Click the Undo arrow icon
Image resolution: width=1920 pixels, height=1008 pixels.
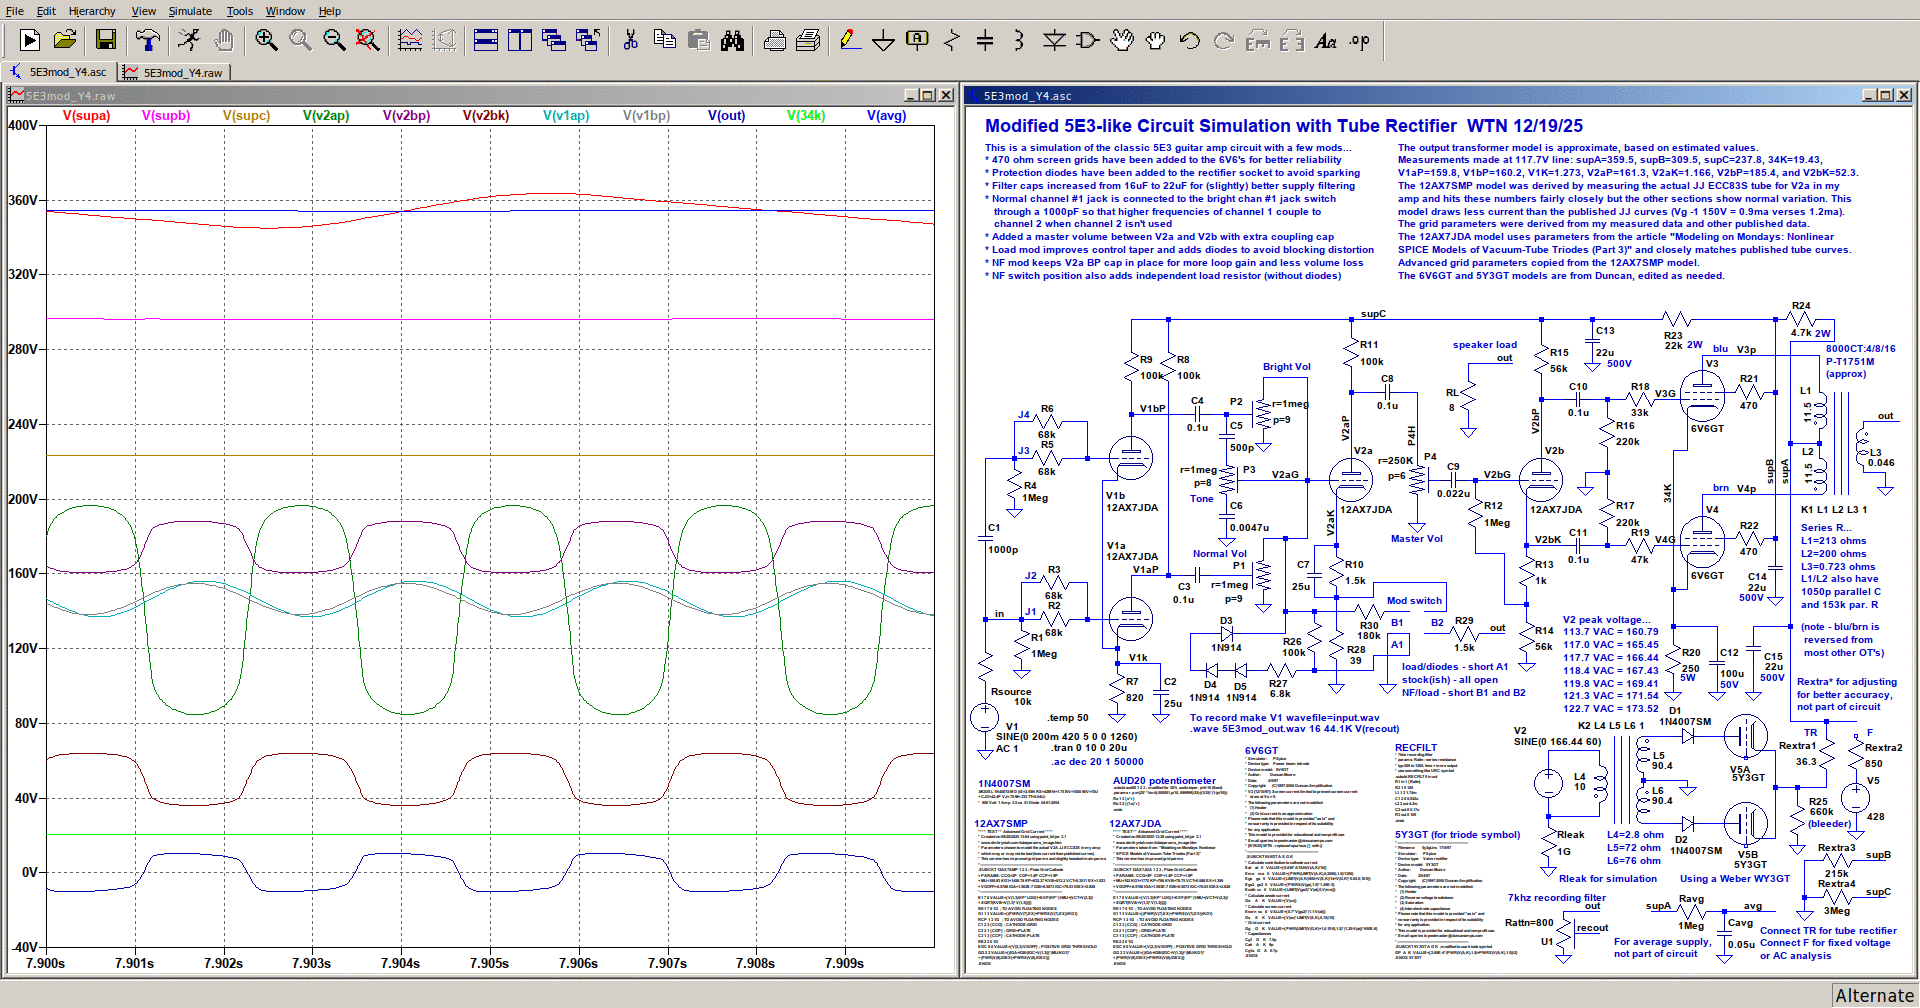pyautogui.click(x=1189, y=40)
